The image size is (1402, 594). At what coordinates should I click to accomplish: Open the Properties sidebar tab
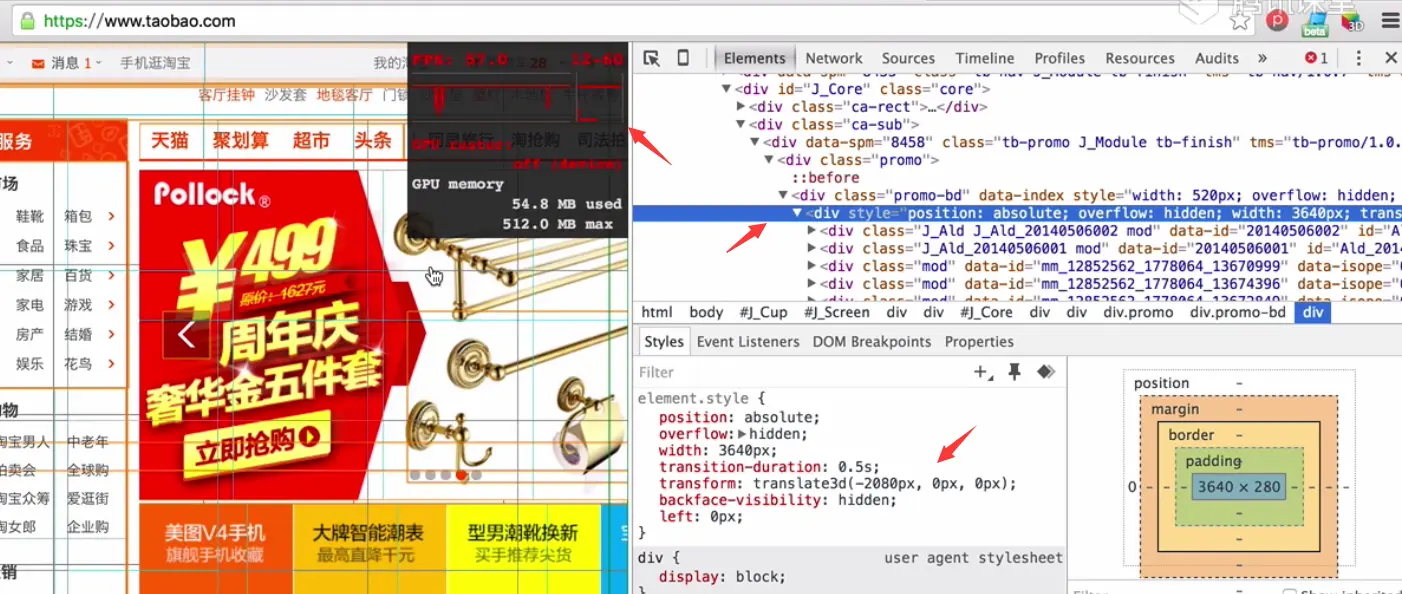click(979, 341)
